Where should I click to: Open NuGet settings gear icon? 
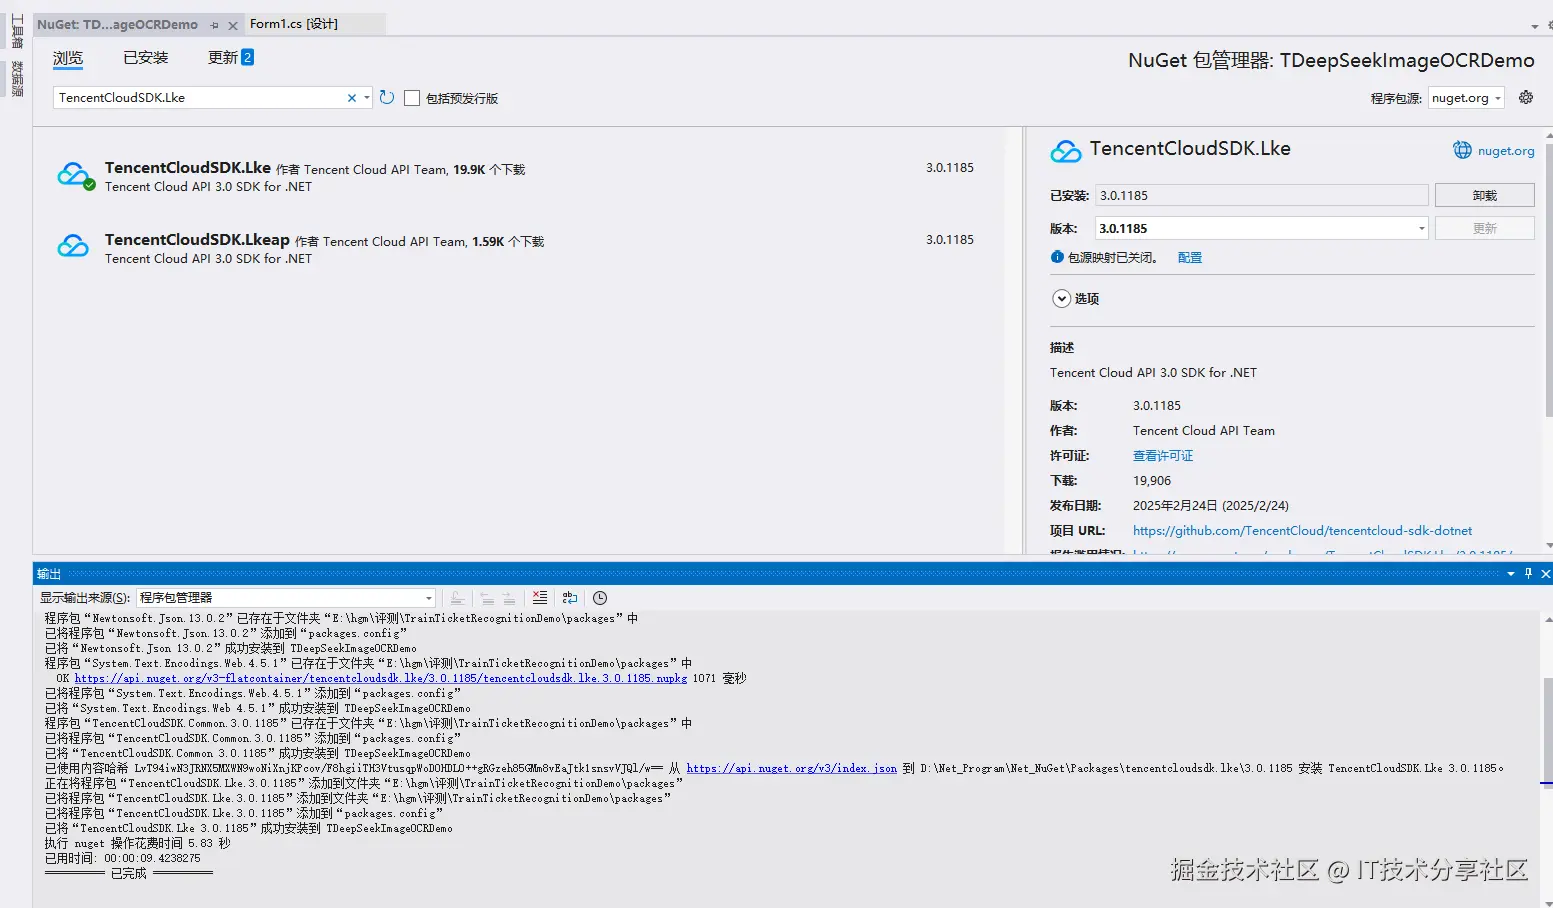click(1526, 97)
